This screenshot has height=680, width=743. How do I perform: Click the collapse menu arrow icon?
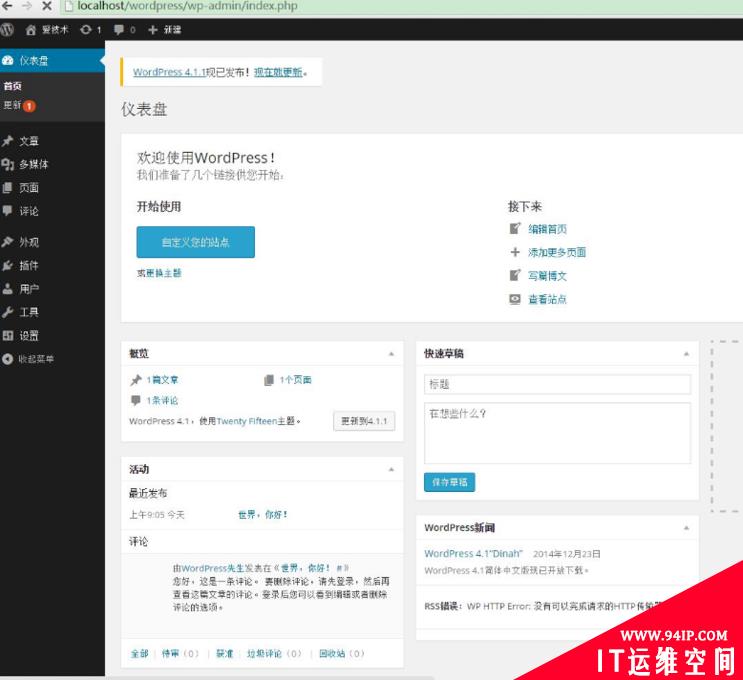[x=8, y=359]
